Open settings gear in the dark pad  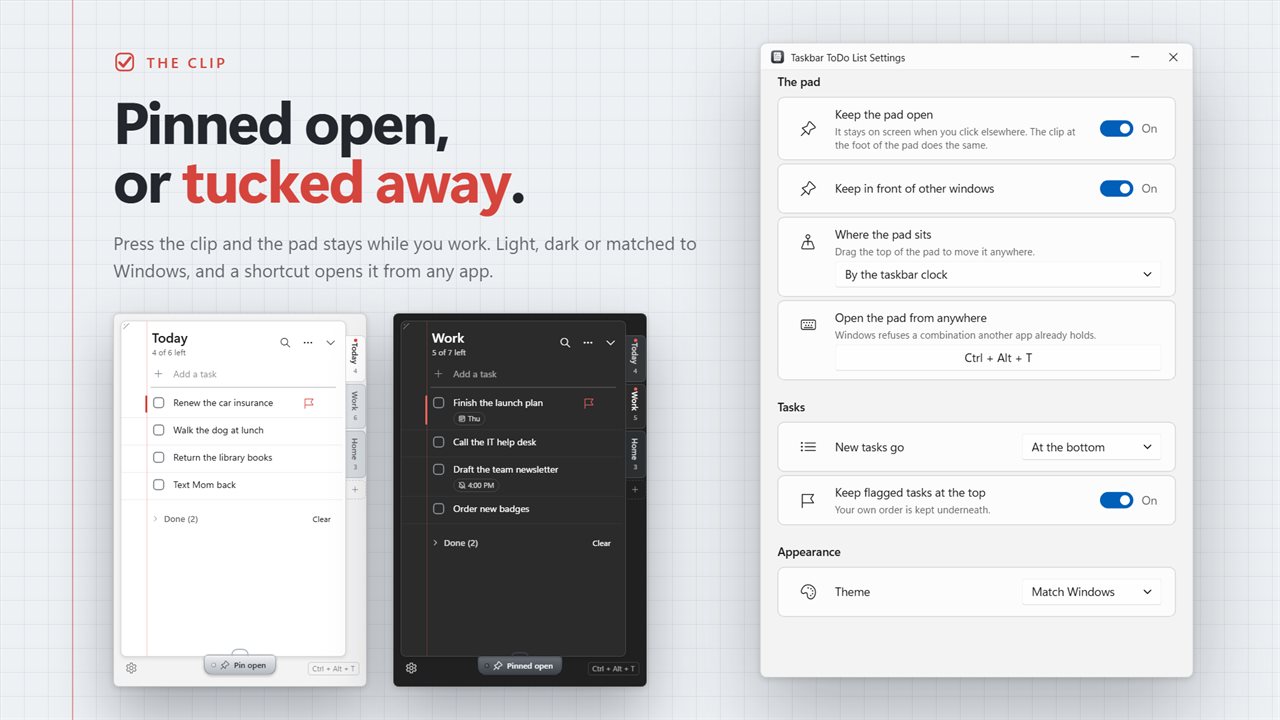click(411, 668)
